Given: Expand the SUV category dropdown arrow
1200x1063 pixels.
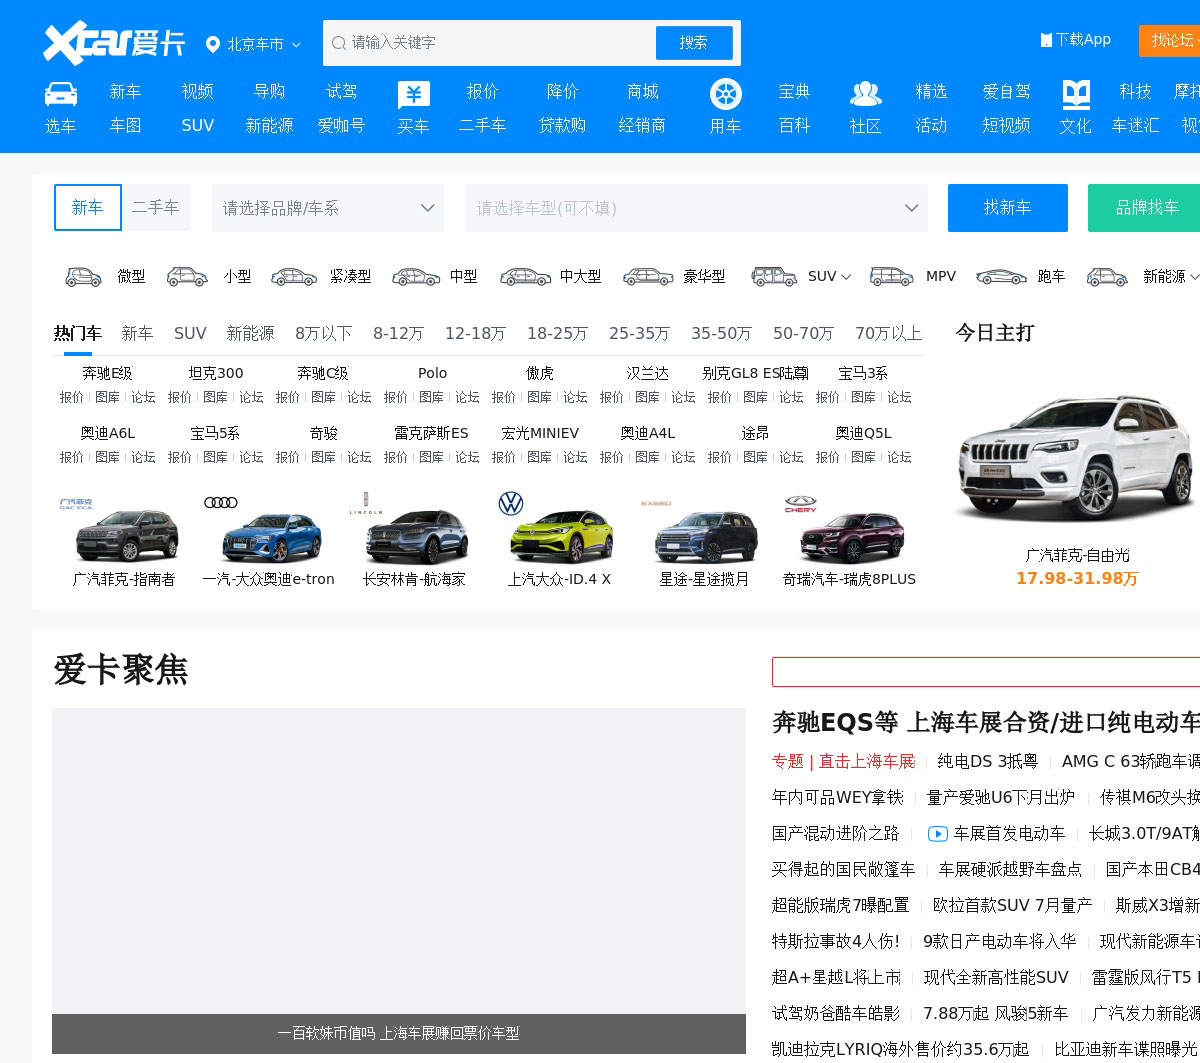Looking at the screenshot, I should pyautogui.click(x=846, y=277).
